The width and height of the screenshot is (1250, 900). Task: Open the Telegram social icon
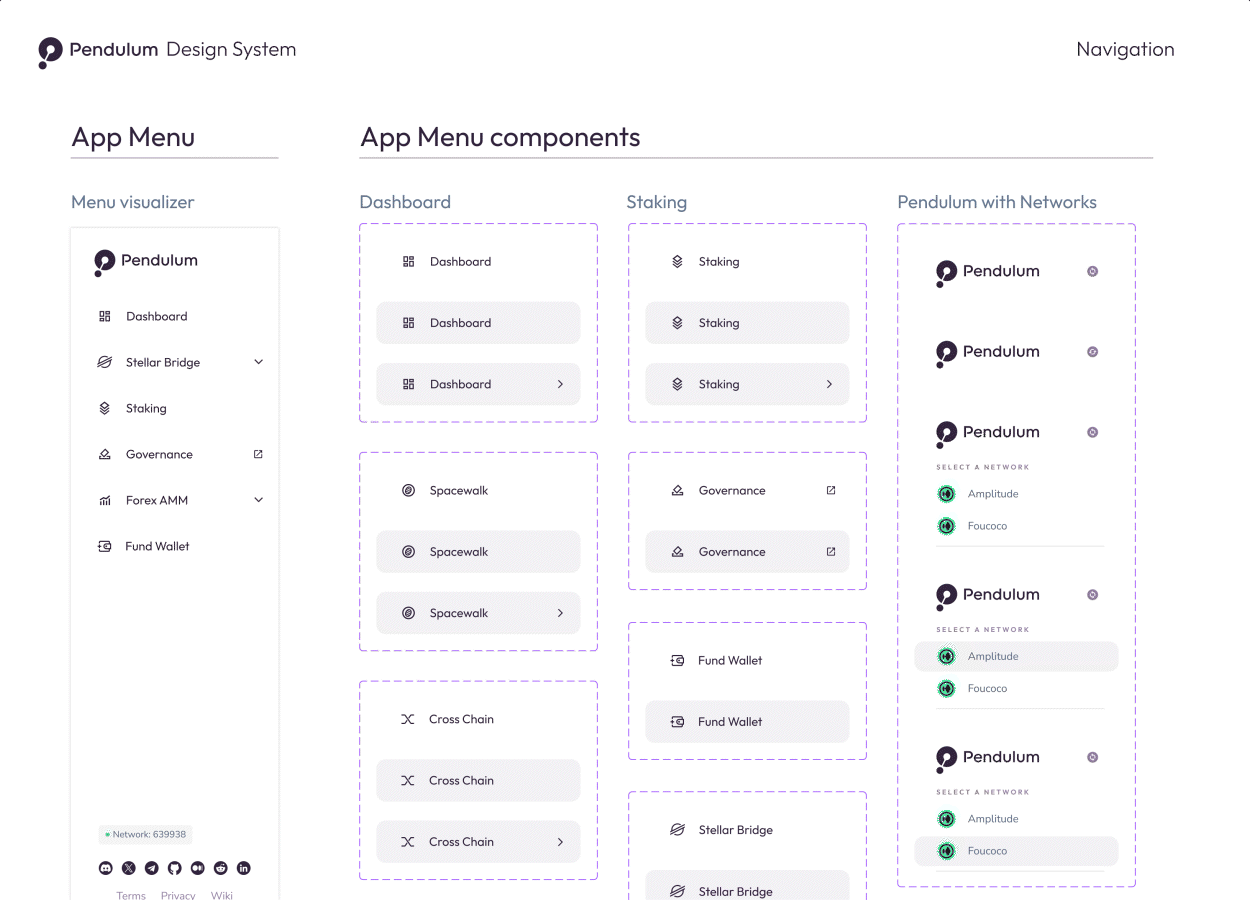[152, 868]
